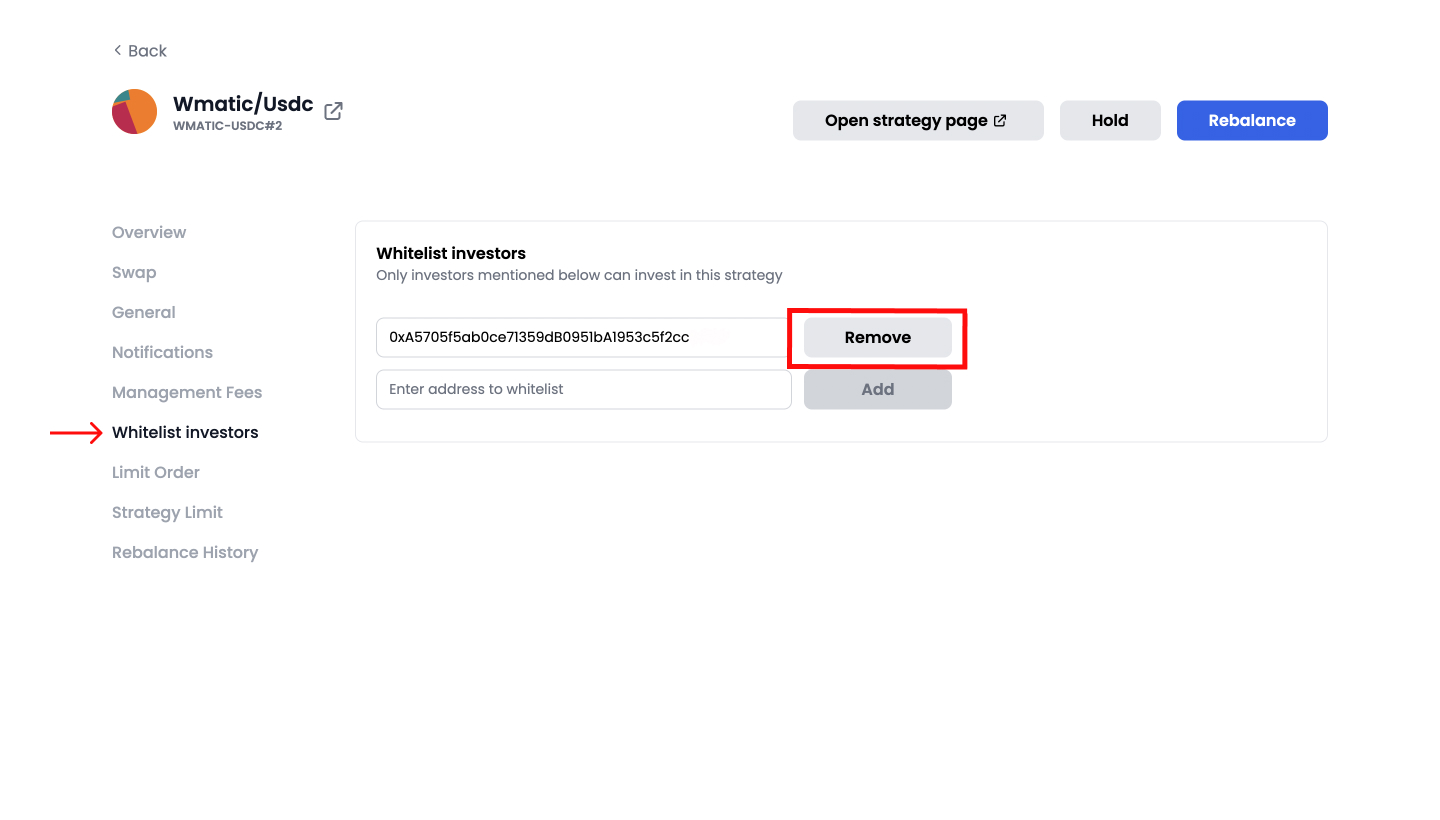This screenshot has height=820, width=1440.
Task: Click the Add whitelist button
Action: (877, 390)
